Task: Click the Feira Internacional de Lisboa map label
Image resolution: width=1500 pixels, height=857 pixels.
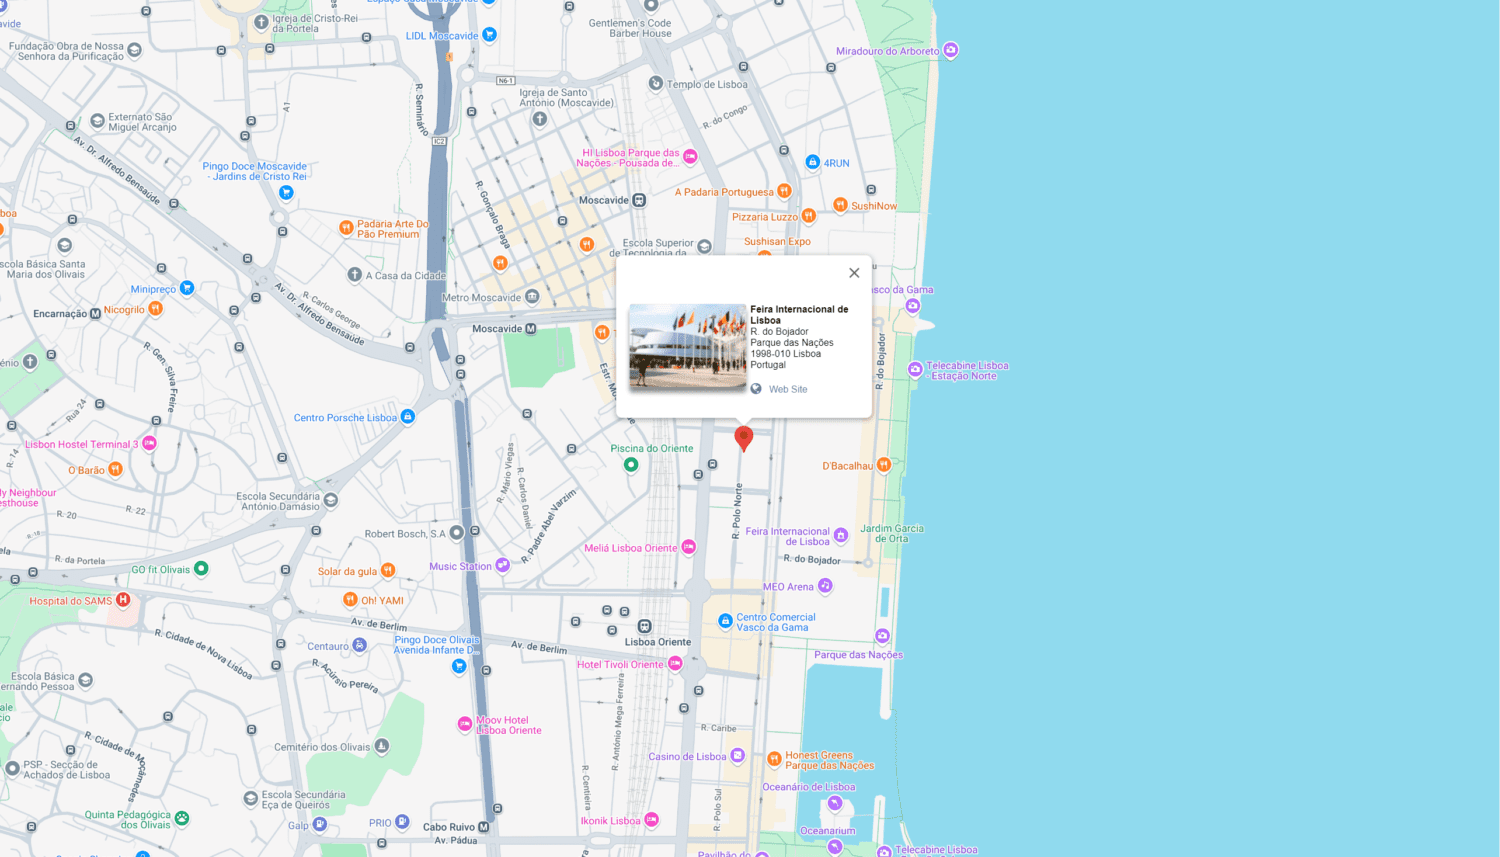Action: click(x=787, y=537)
